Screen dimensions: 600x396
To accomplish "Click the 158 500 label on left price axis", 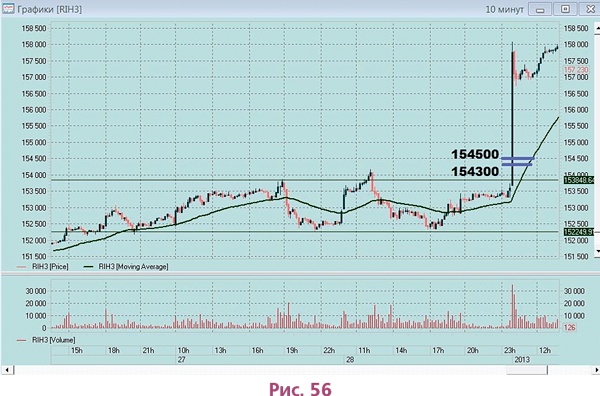I will point(34,28).
